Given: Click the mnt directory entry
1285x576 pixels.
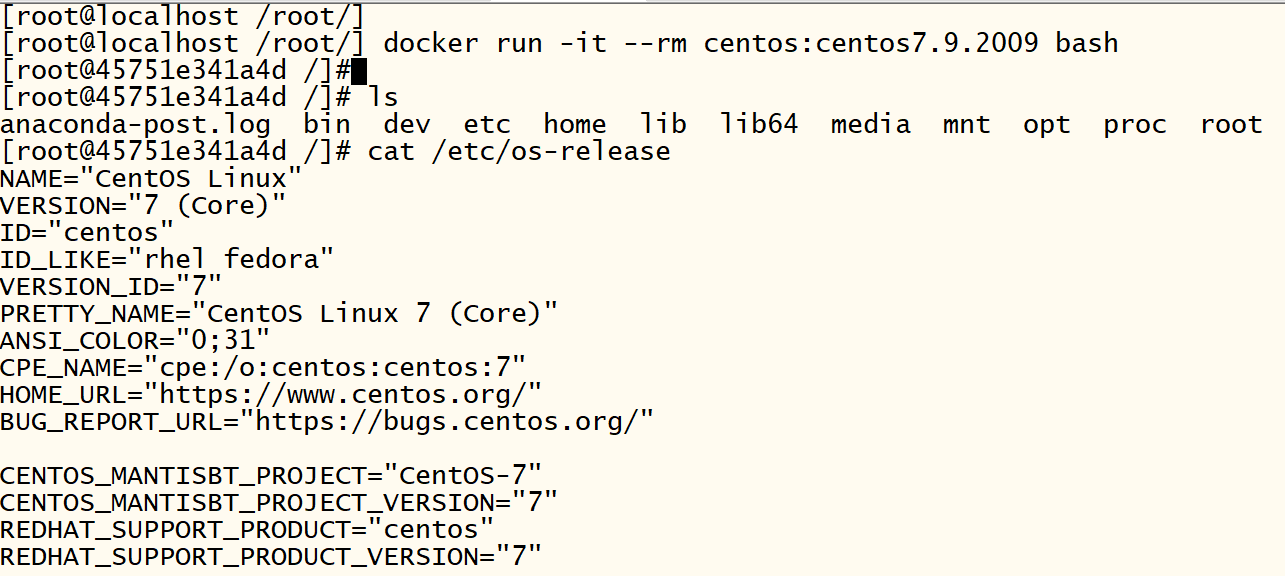Looking at the screenshot, I should coord(966,125).
